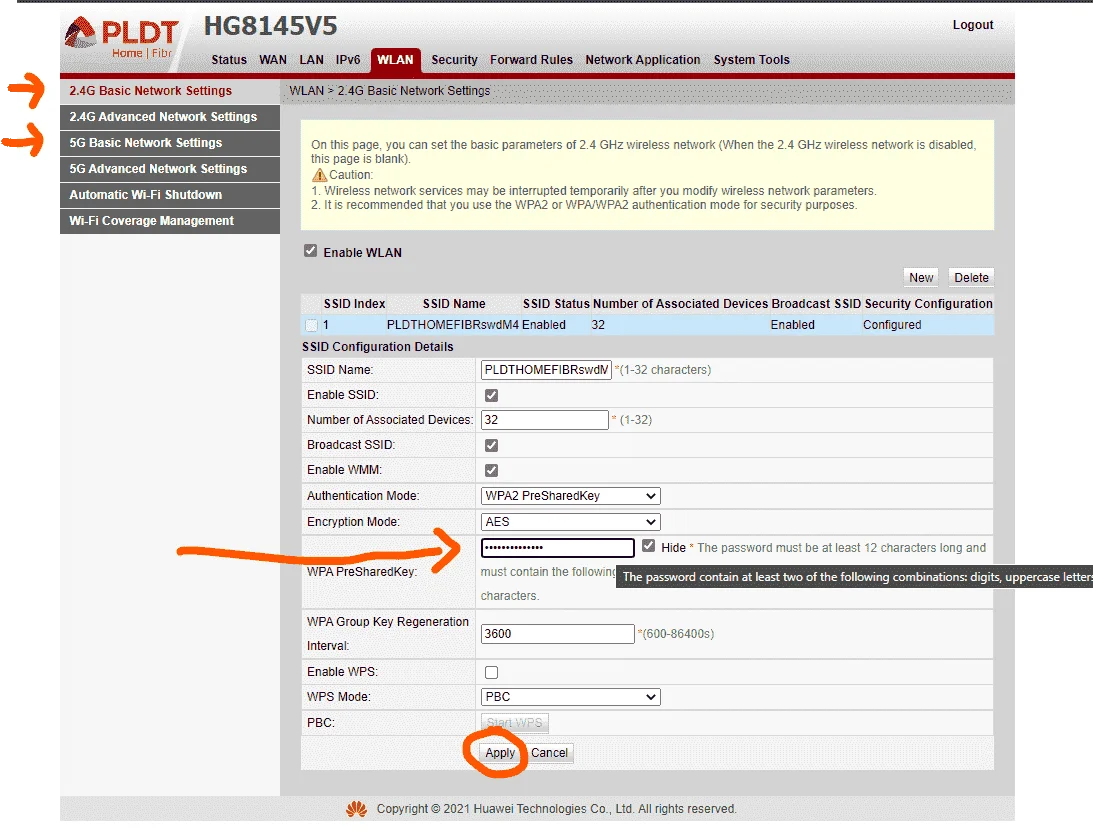
Task: Open the IPv6 tab
Action: (348, 60)
